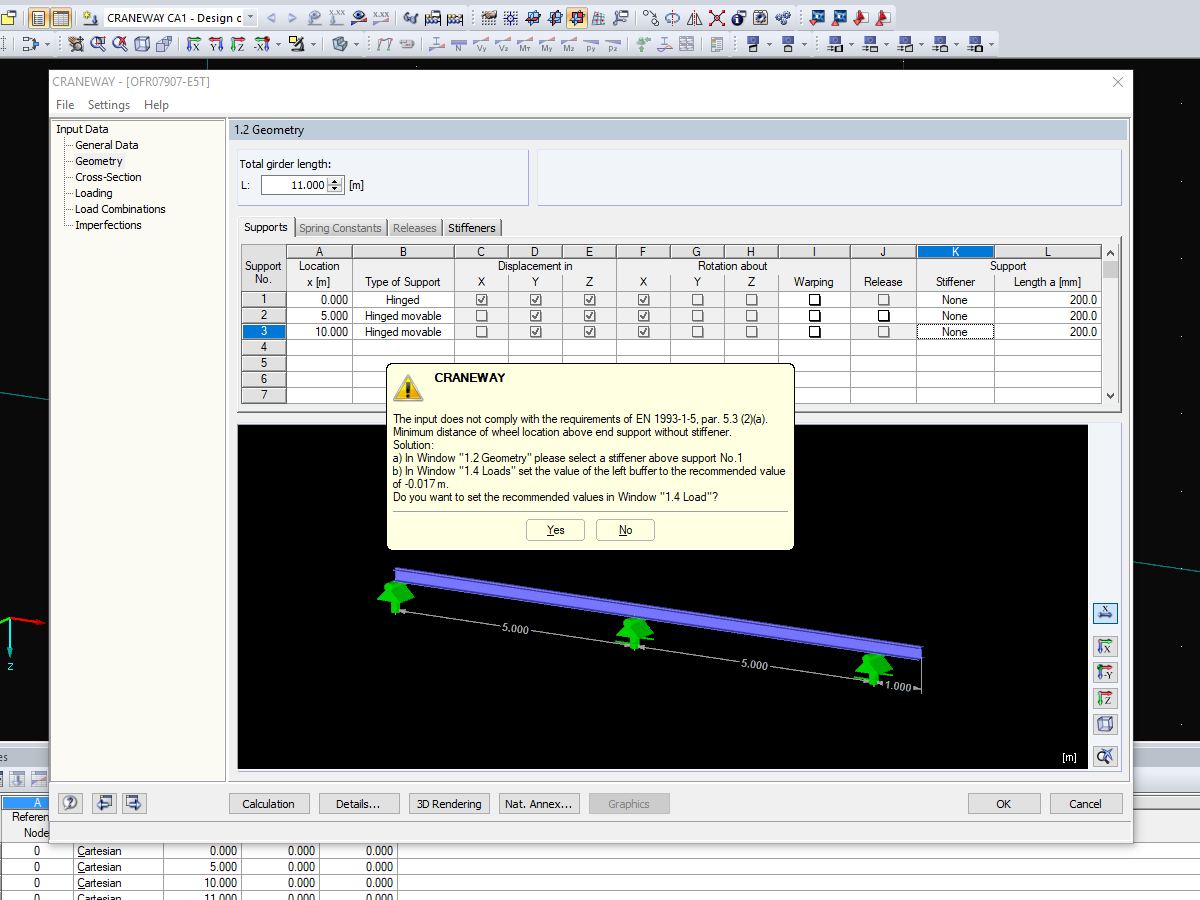Display bending moment My results icon
1200x900 pixels.
coord(547,45)
